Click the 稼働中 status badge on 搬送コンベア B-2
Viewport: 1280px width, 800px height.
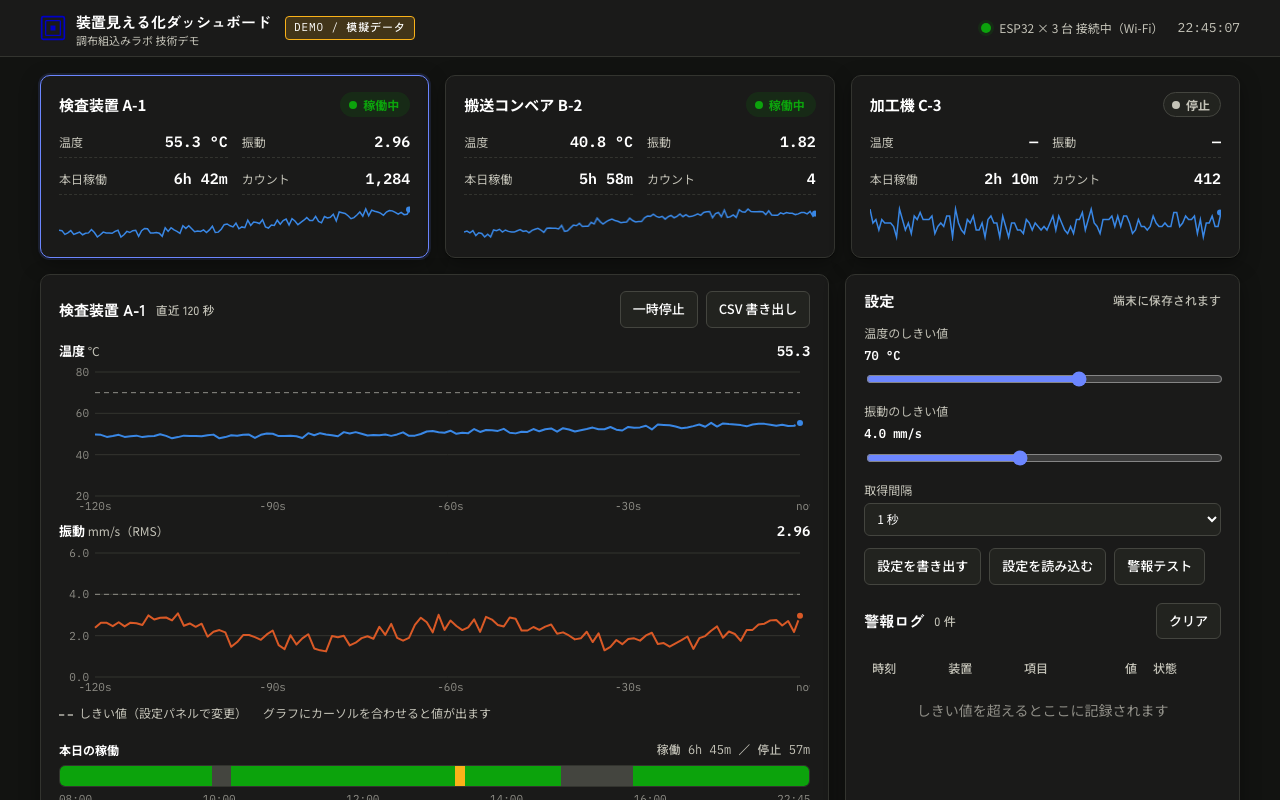click(780, 105)
